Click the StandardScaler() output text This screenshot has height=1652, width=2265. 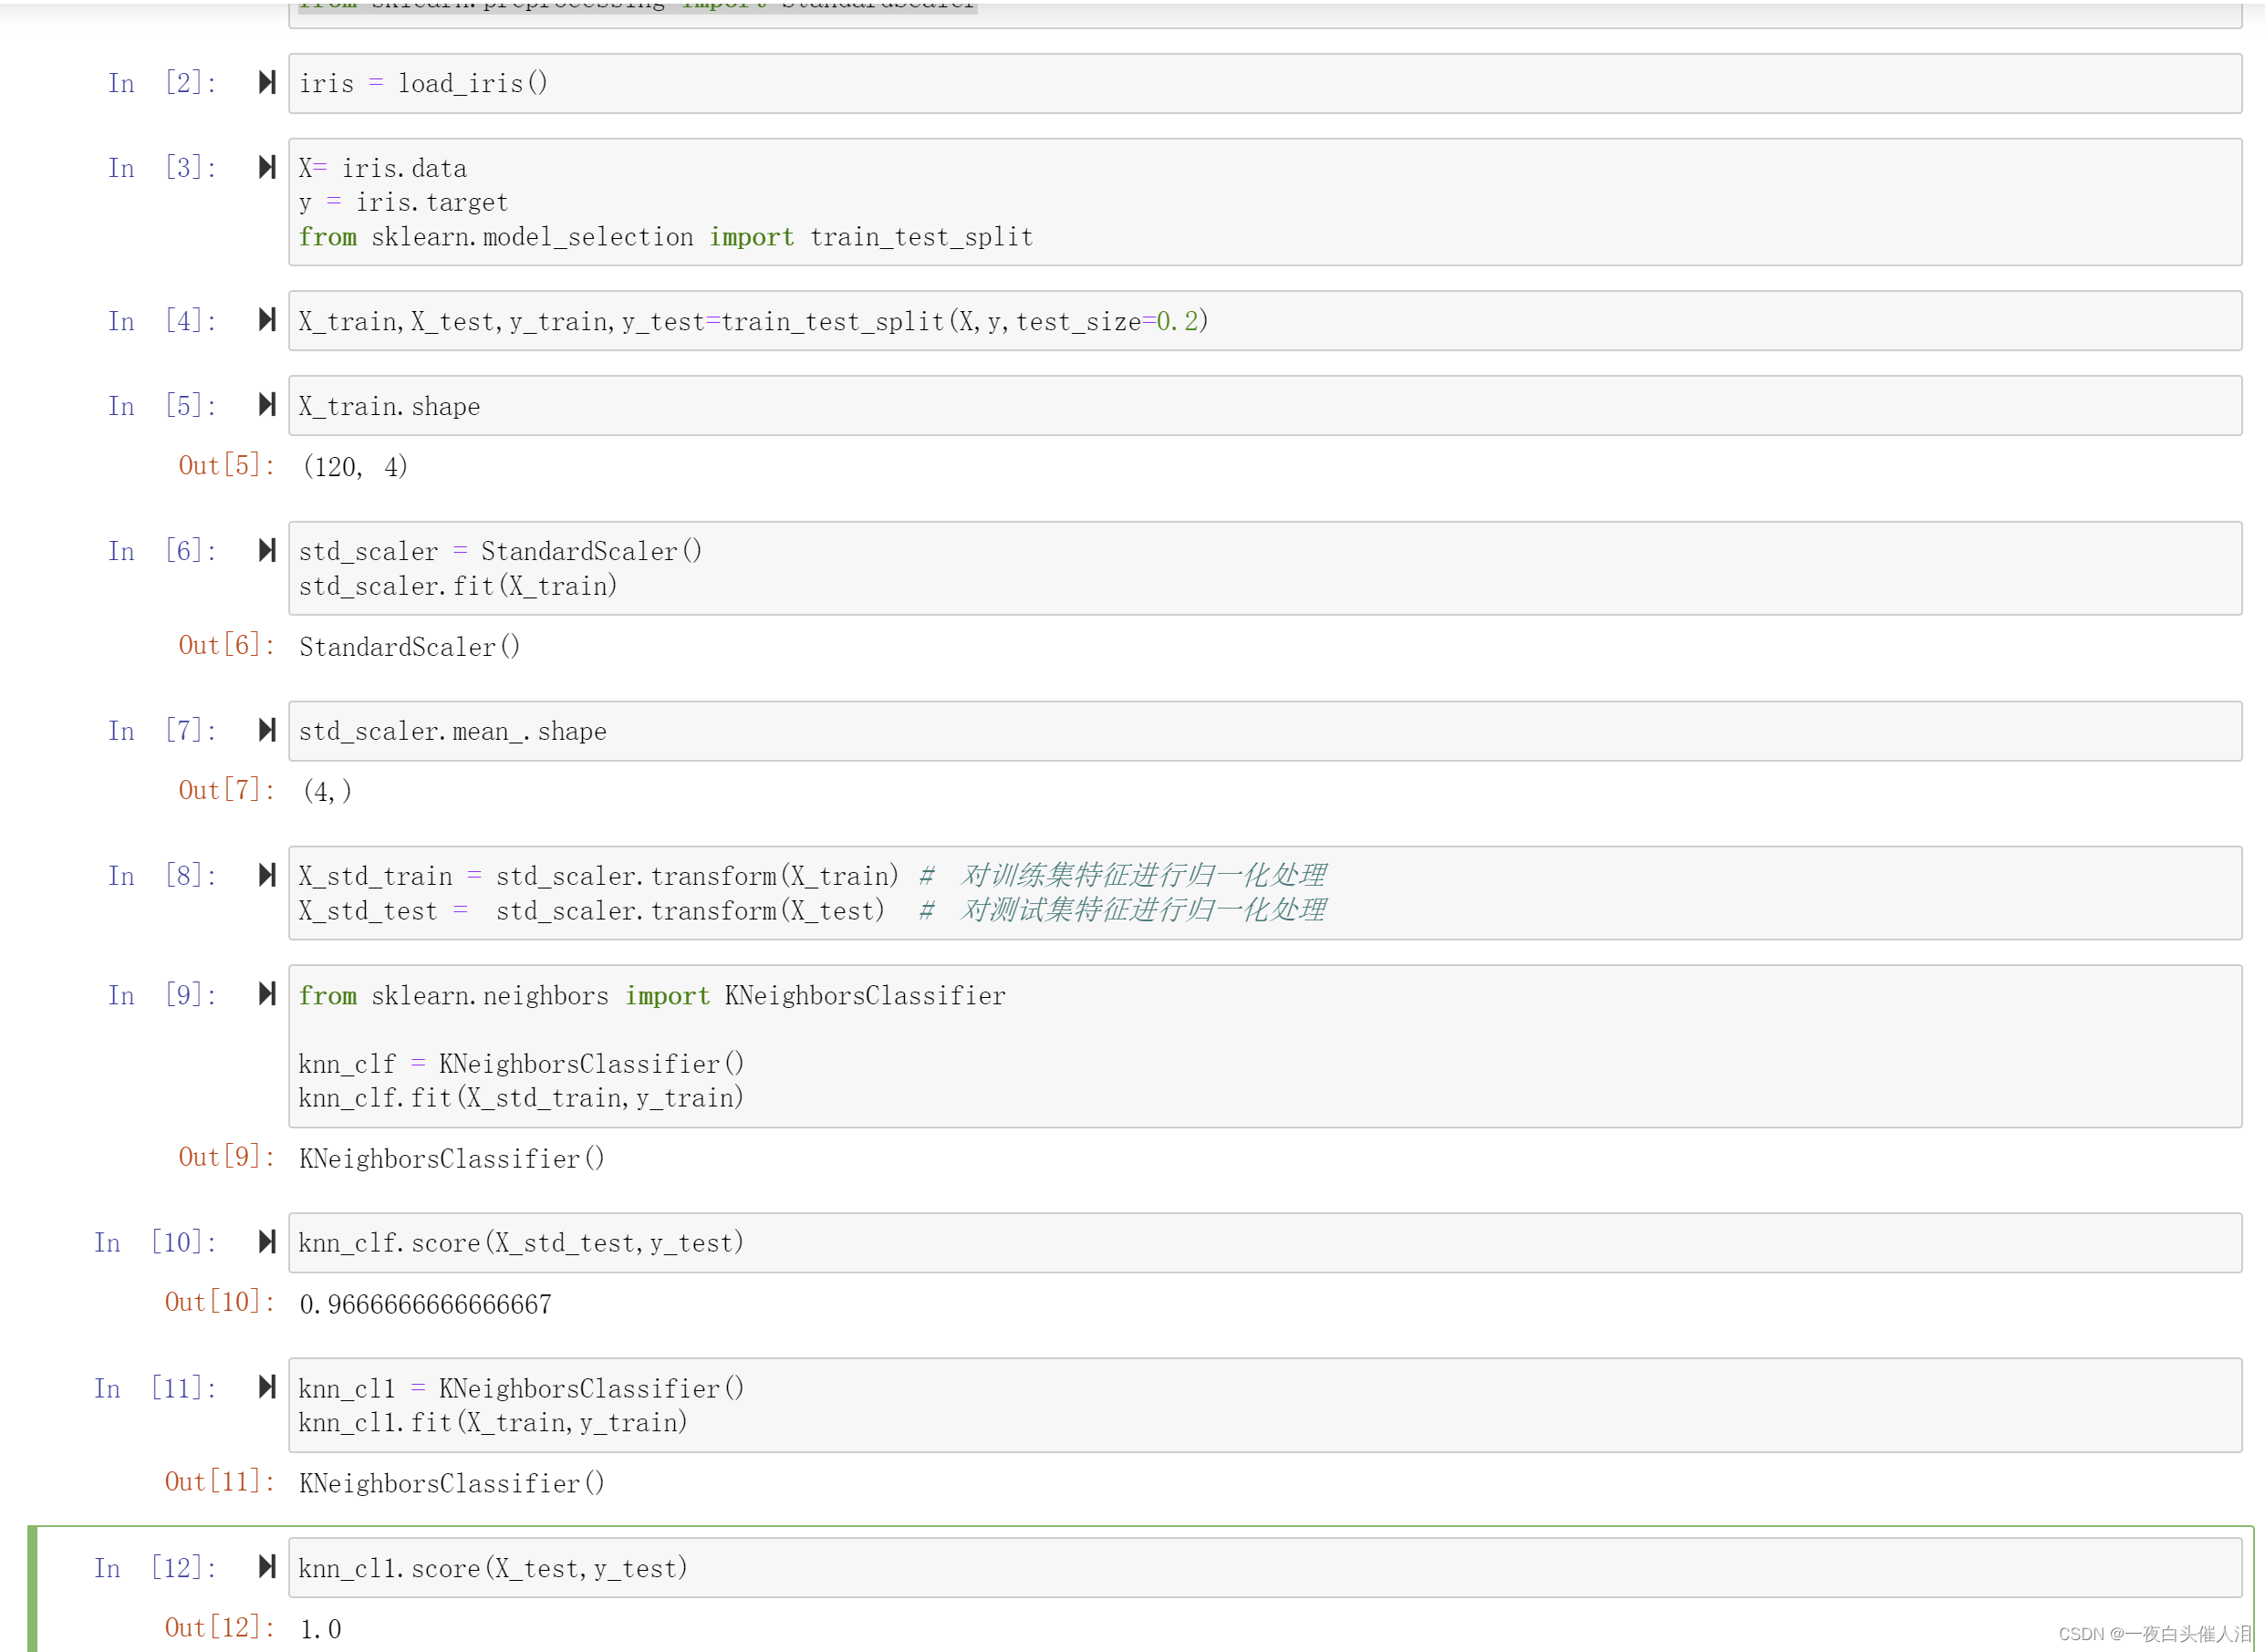click(x=410, y=647)
